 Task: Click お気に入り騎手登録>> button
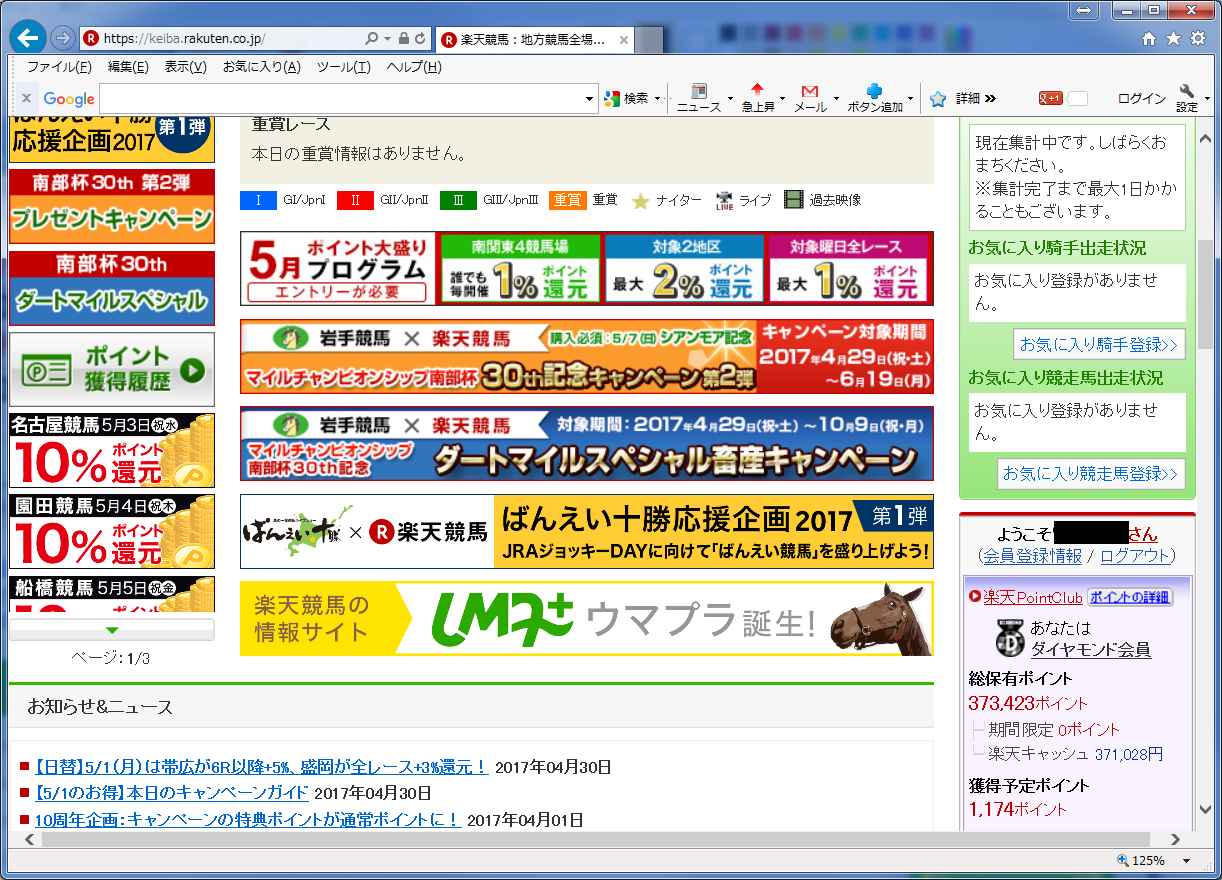coord(1099,344)
